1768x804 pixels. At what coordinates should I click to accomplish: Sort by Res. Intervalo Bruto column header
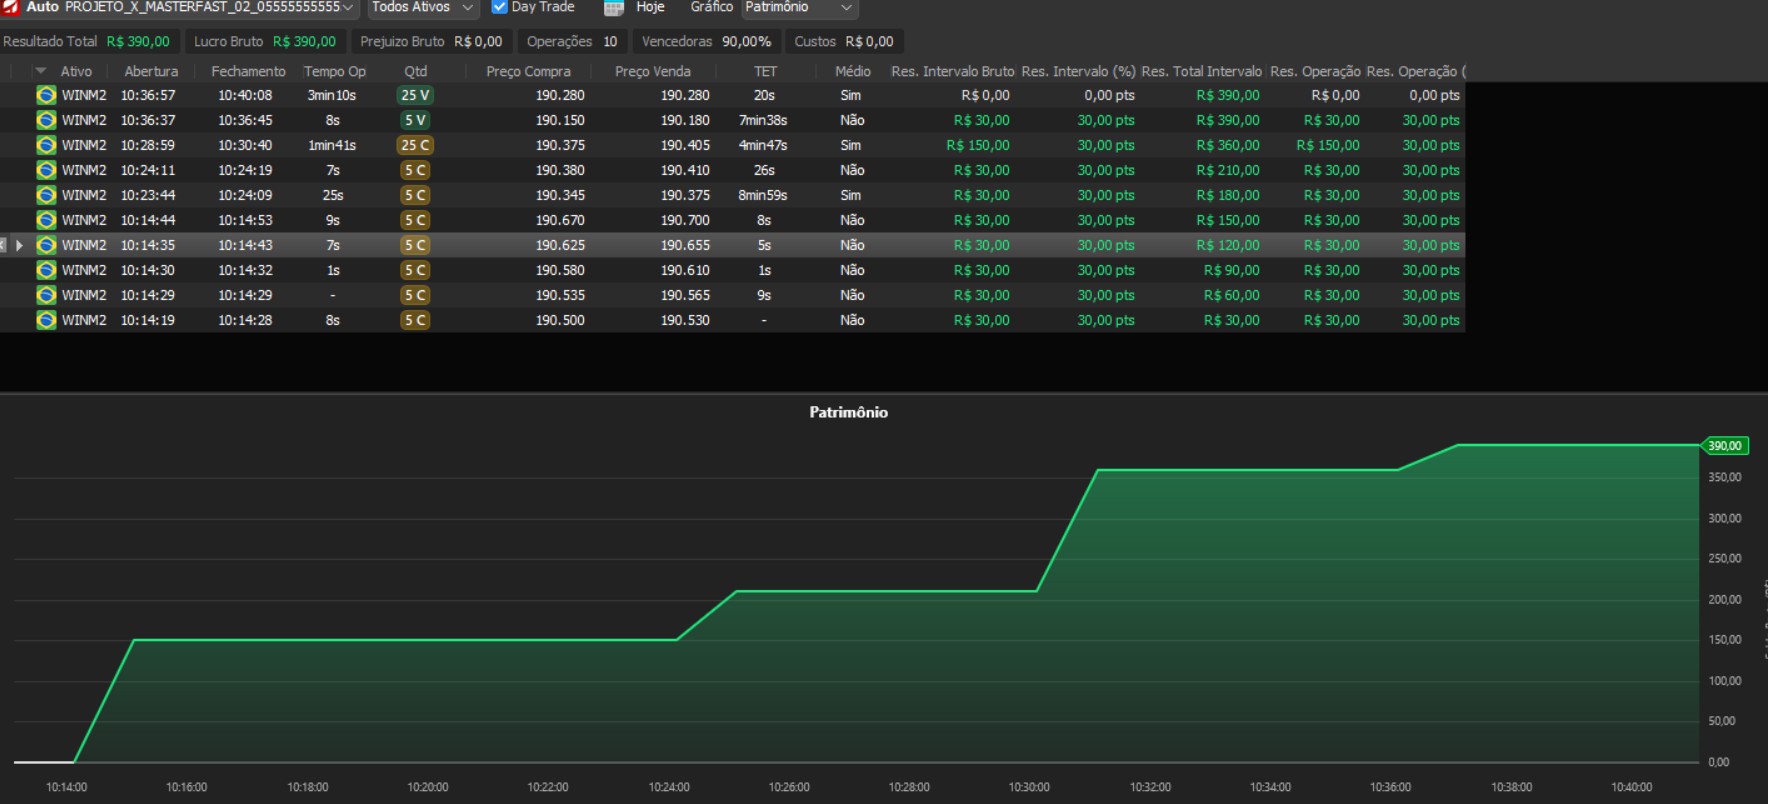952,71
